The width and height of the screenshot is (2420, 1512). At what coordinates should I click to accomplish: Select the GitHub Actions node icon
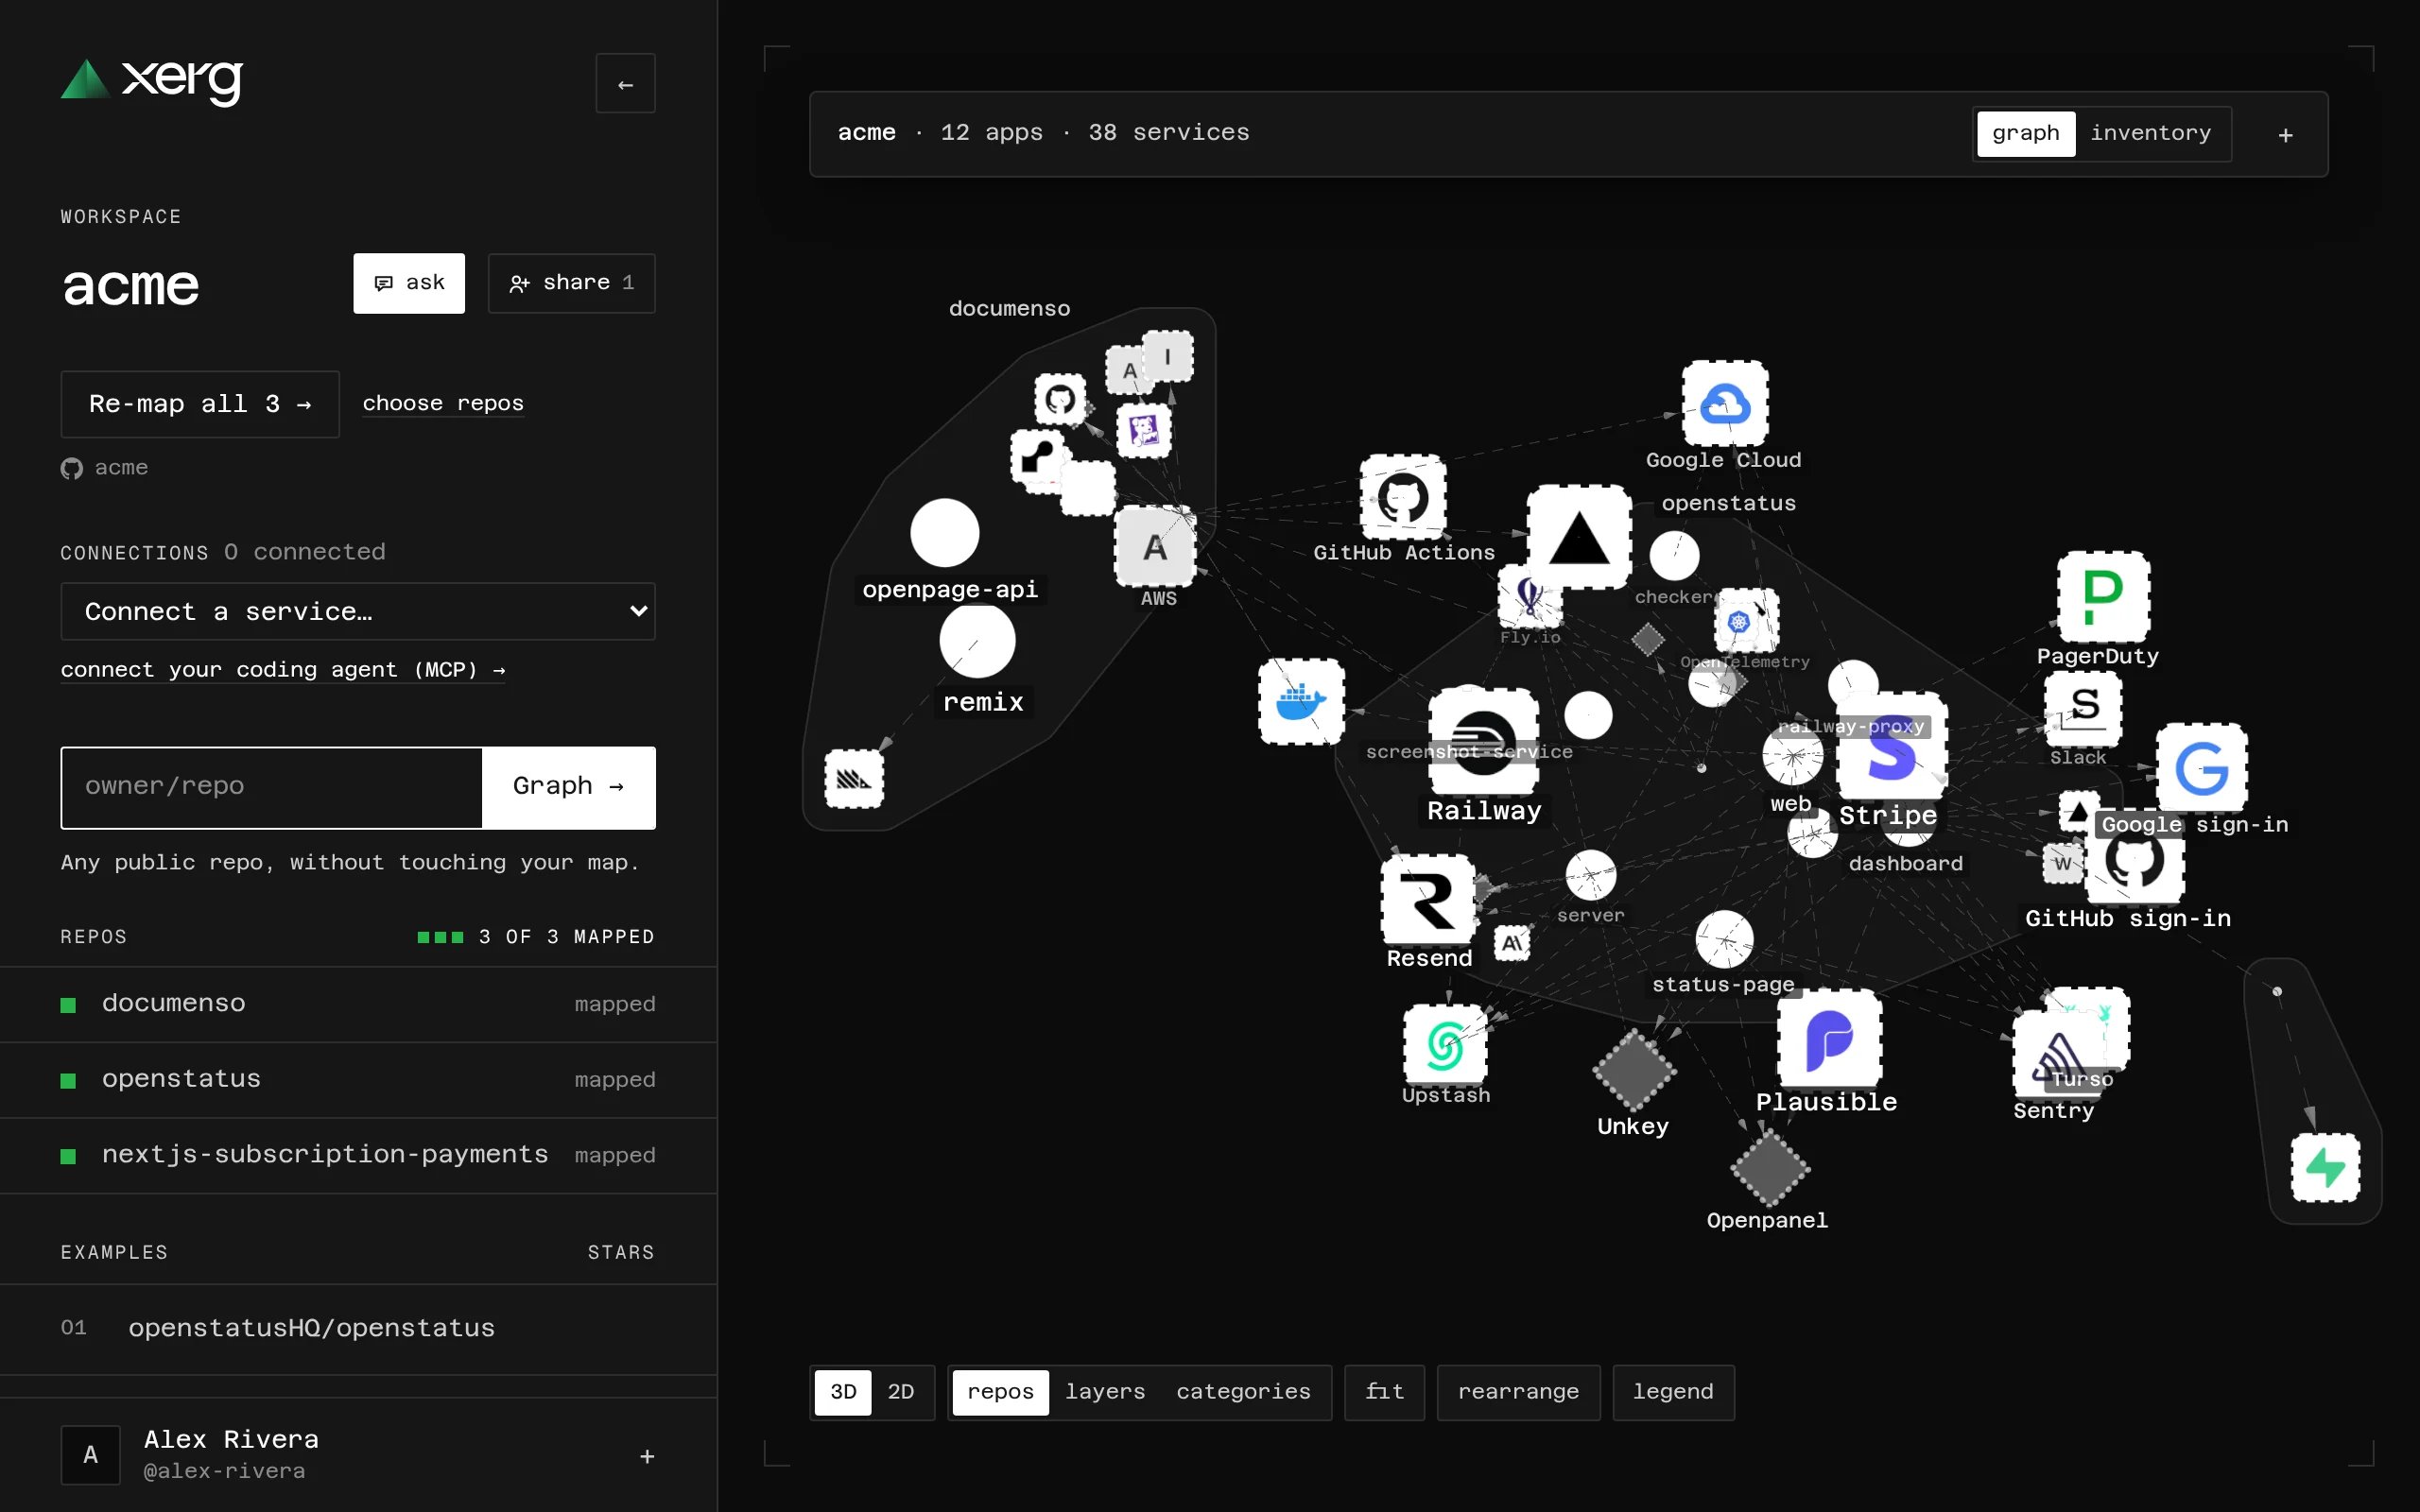pyautogui.click(x=1402, y=497)
